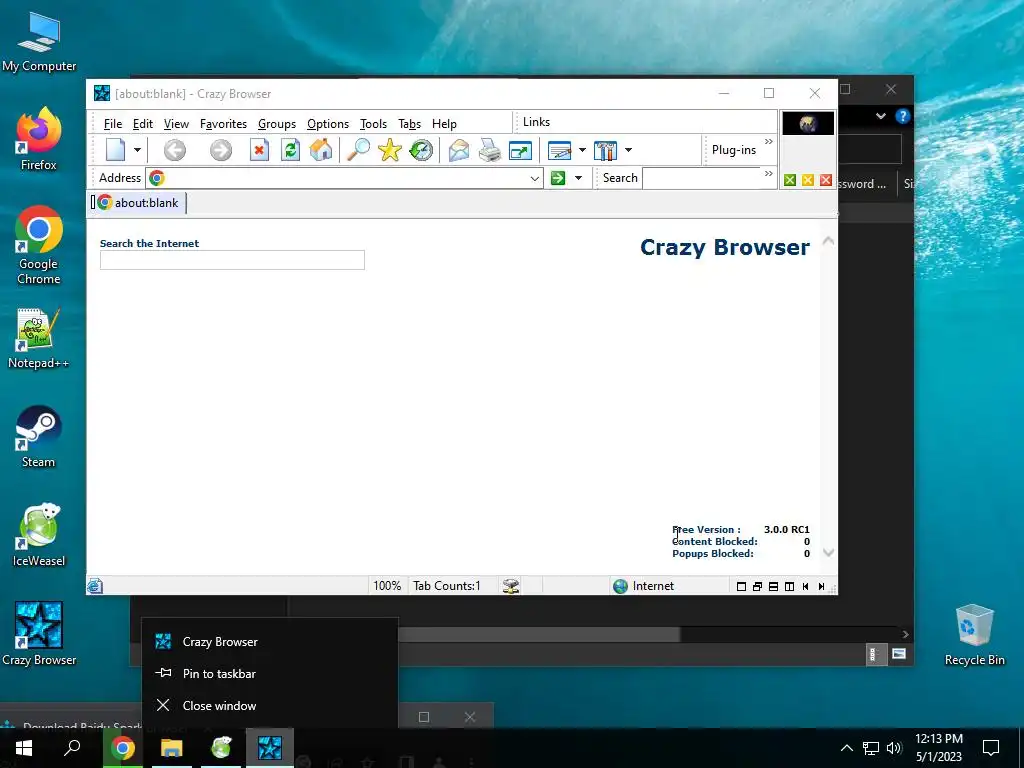Viewport: 1024px width, 768px height.
Task: Click the Mail envelope icon
Action: (x=458, y=150)
